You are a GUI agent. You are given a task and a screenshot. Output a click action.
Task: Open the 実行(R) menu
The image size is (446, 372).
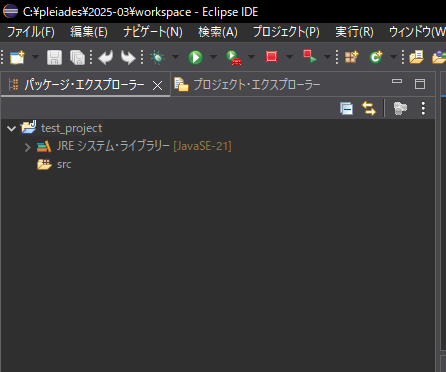coord(354,32)
